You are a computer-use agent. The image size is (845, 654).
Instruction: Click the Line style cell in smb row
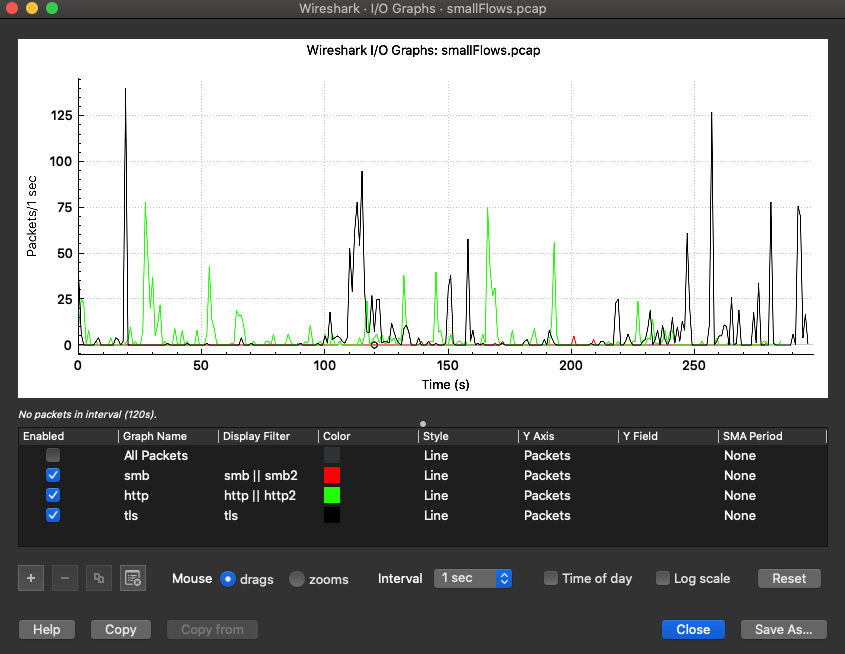[436, 476]
